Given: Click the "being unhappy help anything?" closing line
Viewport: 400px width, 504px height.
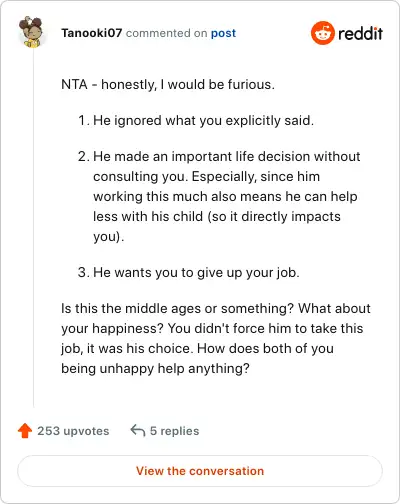Looking at the screenshot, I should (155, 369).
